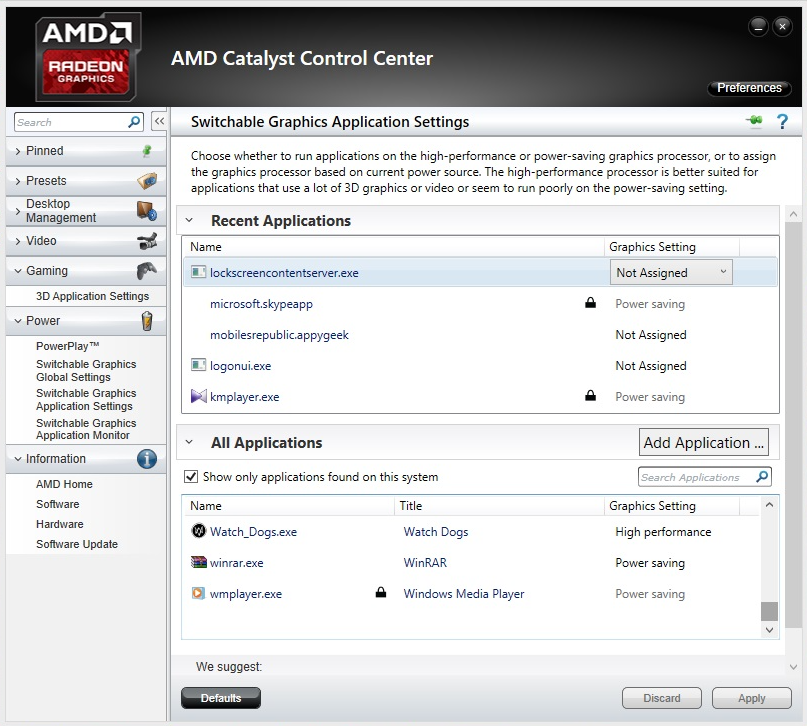
Task: Open the PowerPlay page
Action: click(x=67, y=346)
